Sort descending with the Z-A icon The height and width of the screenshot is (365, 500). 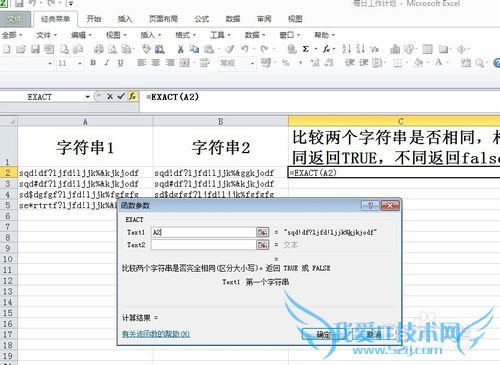pyautogui.click(x=360, y=49)
